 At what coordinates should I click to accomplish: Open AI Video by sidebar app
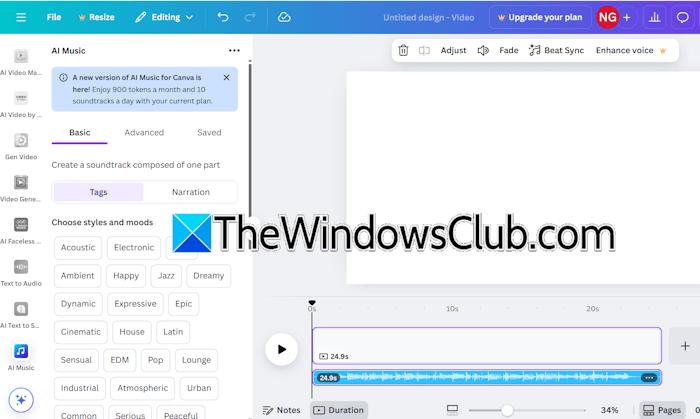21,104
